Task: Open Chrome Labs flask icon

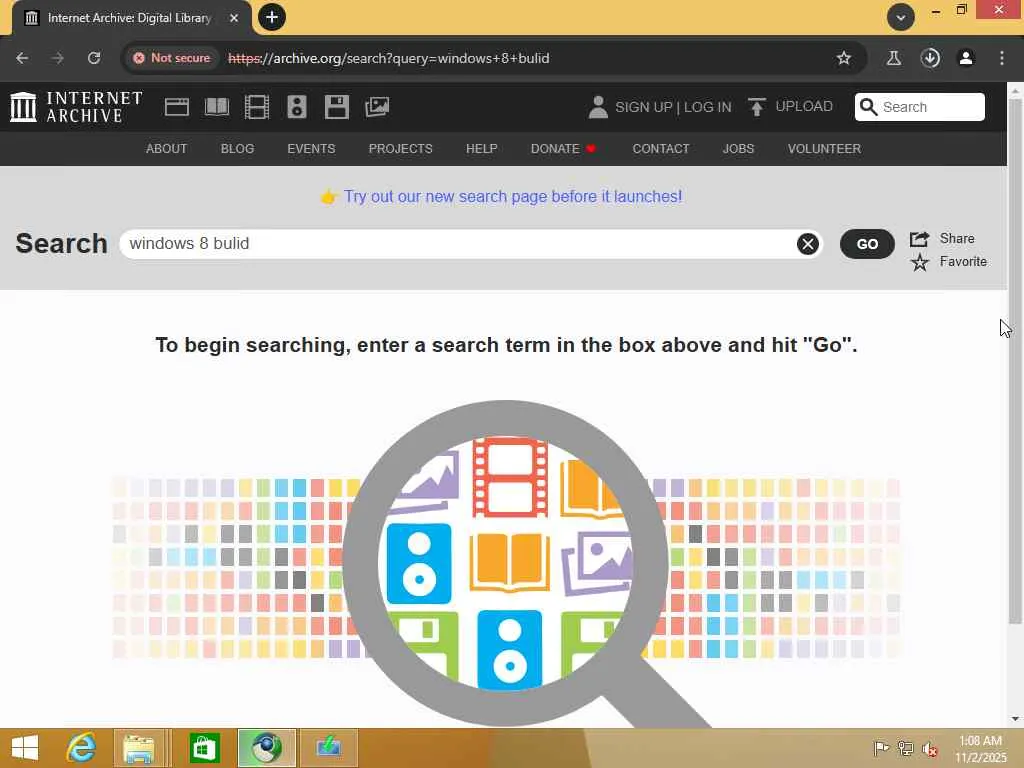Action: tap(893, 58)
